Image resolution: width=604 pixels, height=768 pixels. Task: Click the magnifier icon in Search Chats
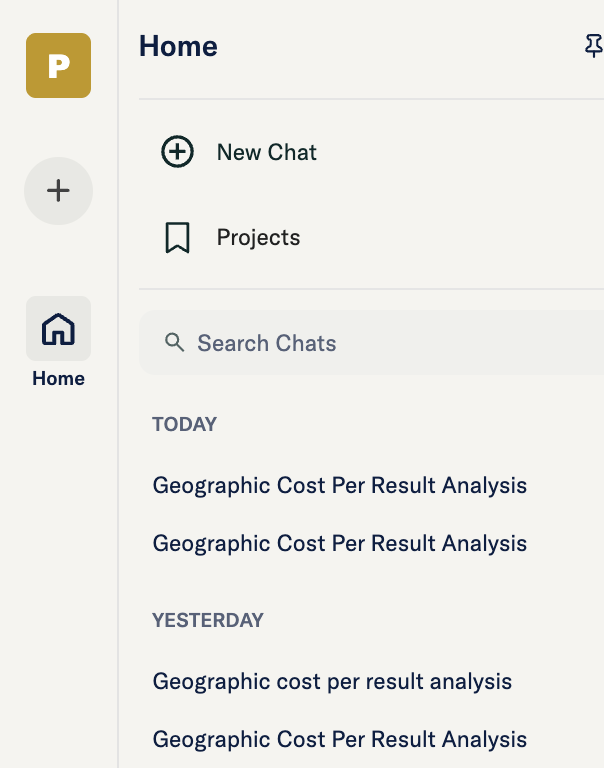point(175,343)
